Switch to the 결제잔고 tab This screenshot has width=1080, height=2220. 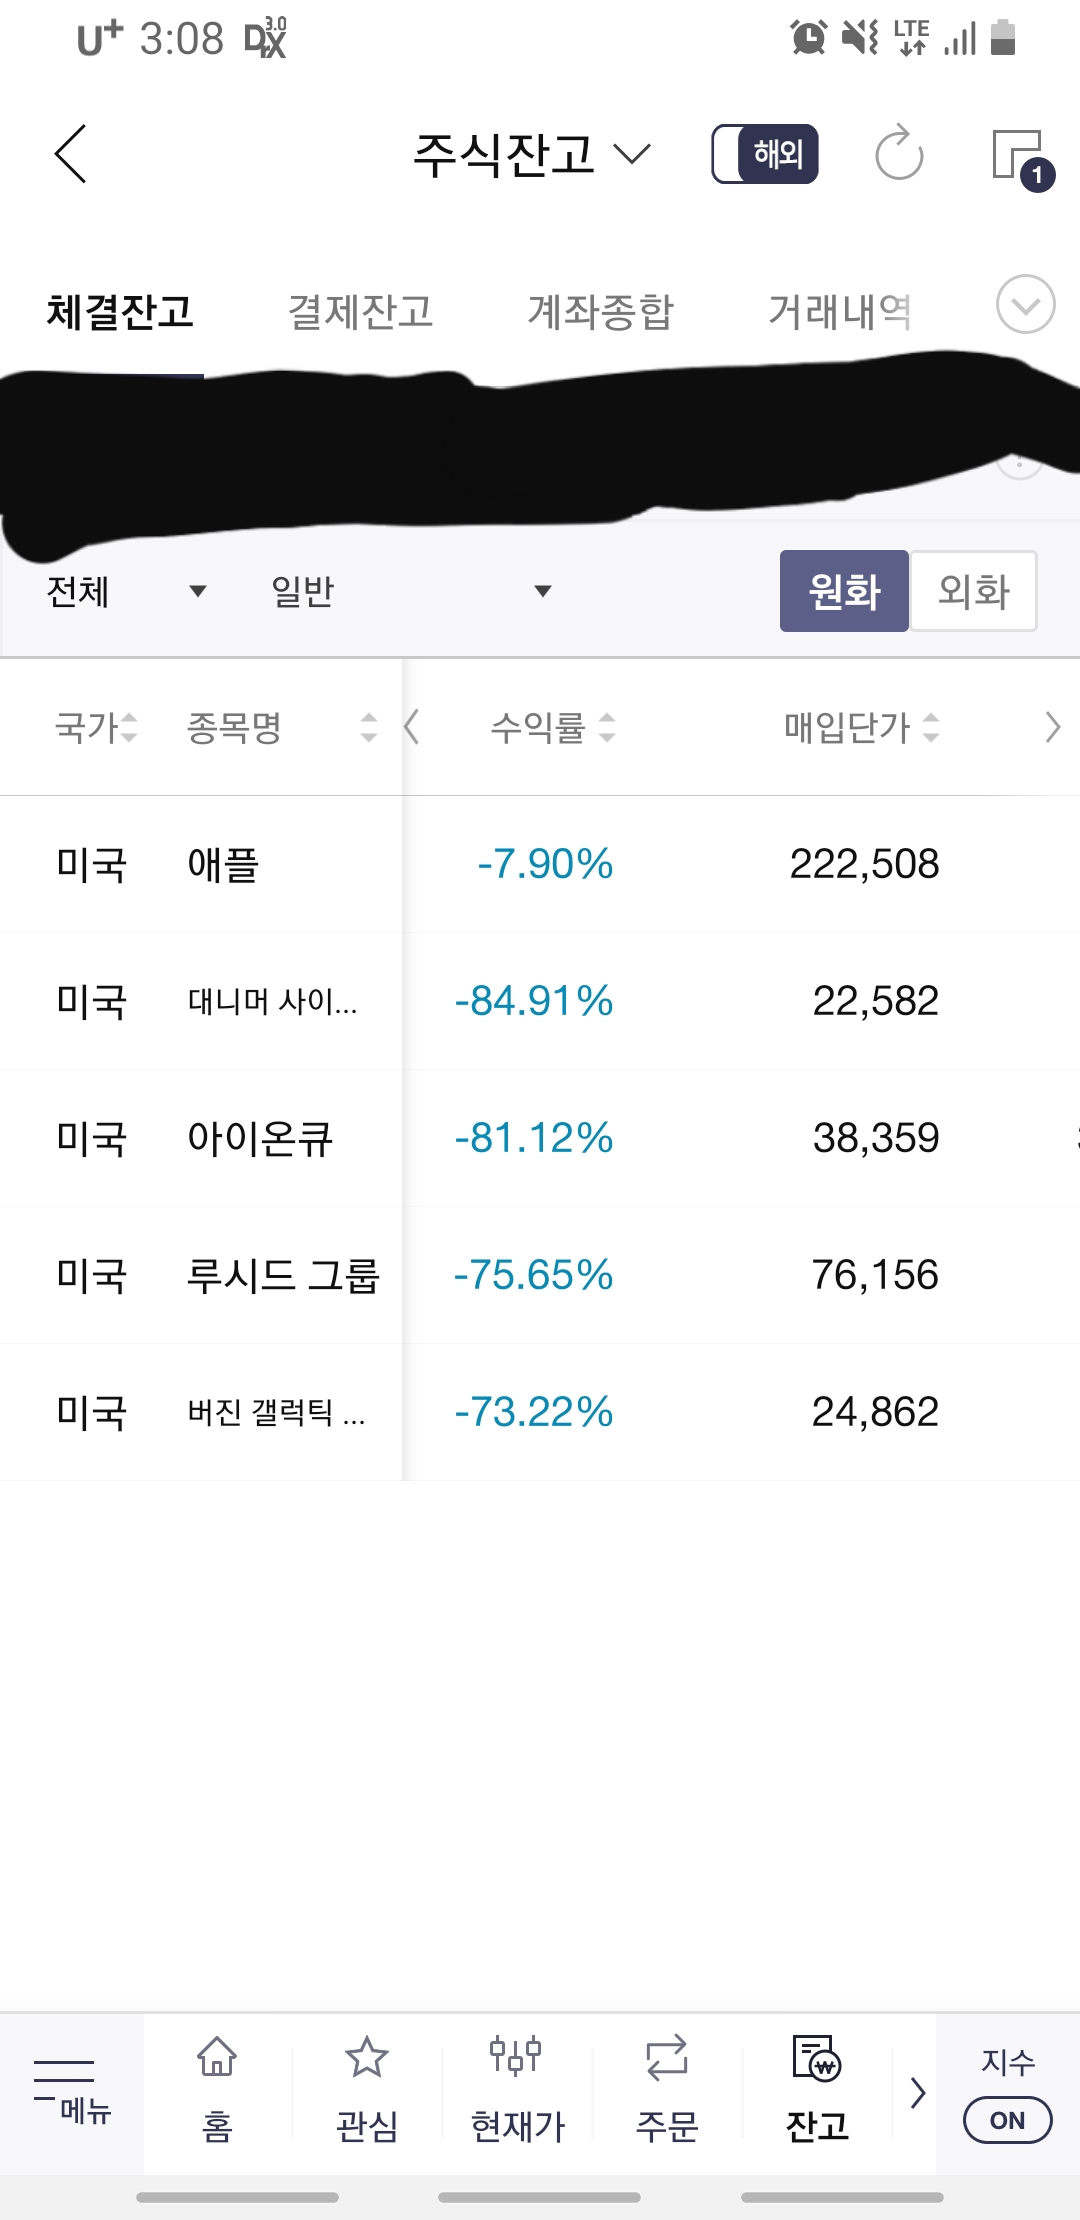[x=360, y=311]
